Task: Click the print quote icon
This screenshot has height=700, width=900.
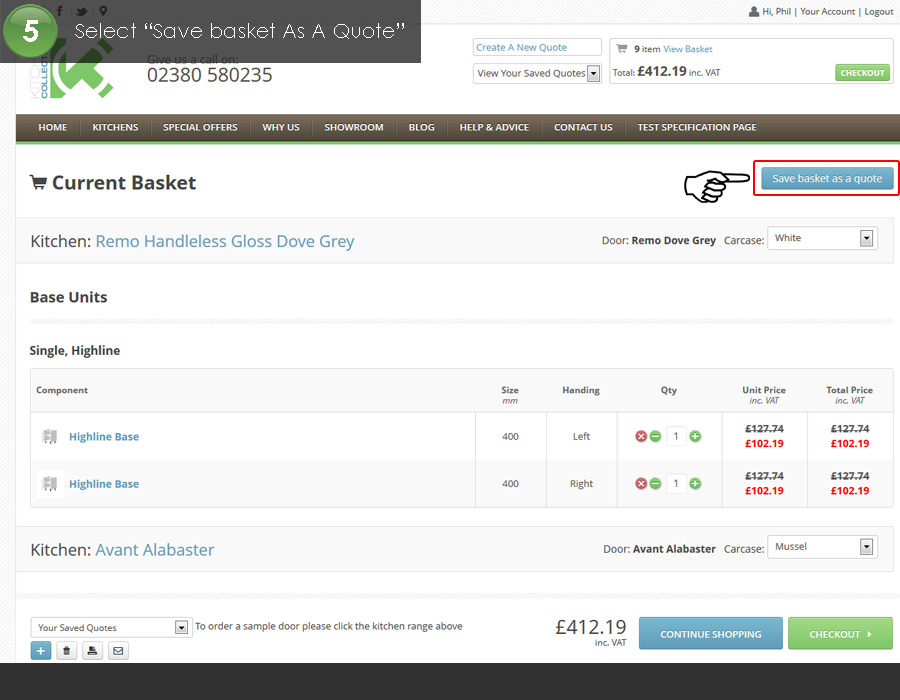Action: coord(92,651)
